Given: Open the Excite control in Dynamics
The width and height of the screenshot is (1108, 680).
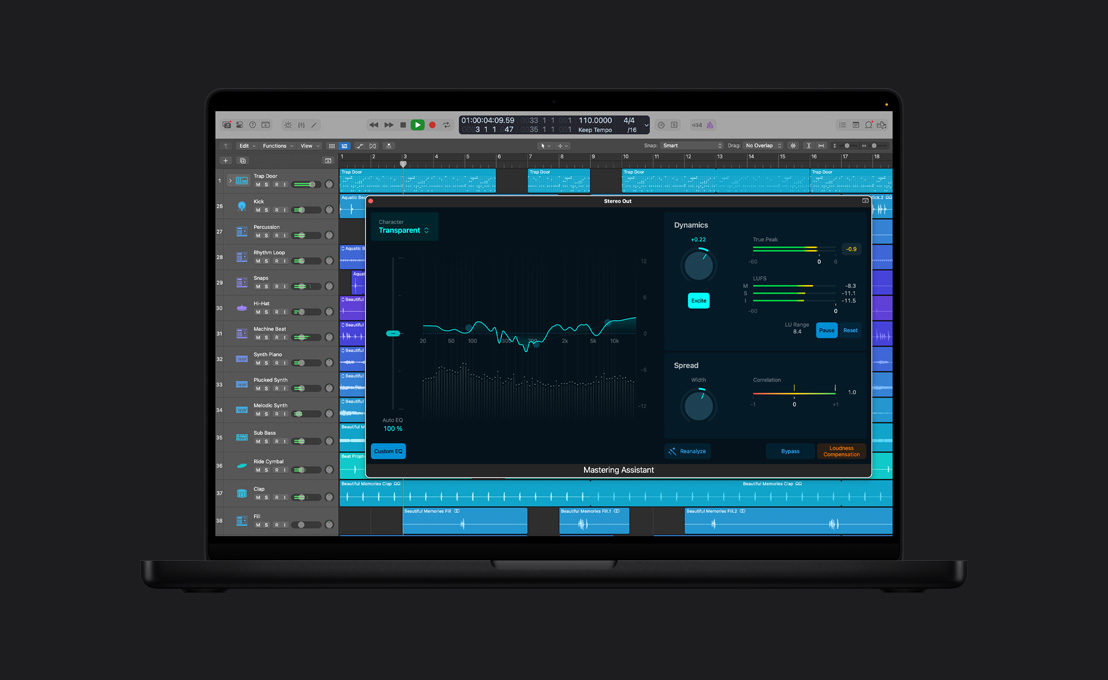Looking at the screenshot, I should pyautogui.click(x=699, y=300).
